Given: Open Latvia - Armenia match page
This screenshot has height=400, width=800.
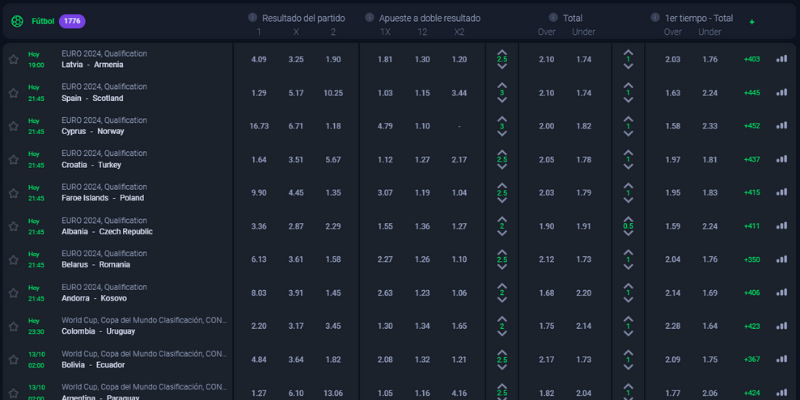Looking at the screenshot, I should click(92, 65).
